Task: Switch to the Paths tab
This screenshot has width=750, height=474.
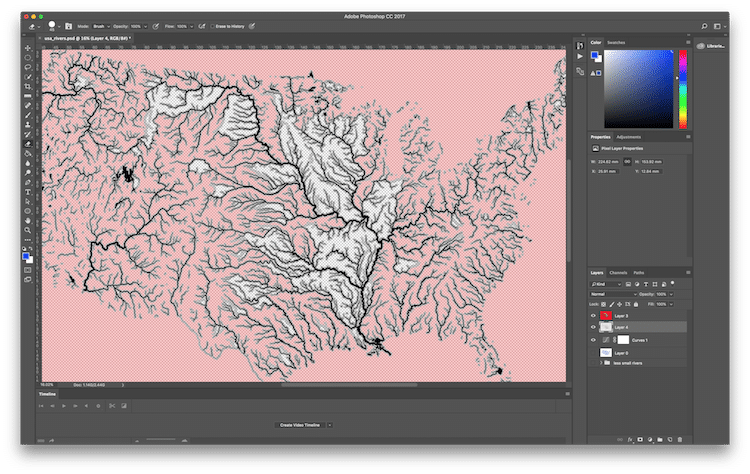Action: pyautogui.click(x=639, y=273)
